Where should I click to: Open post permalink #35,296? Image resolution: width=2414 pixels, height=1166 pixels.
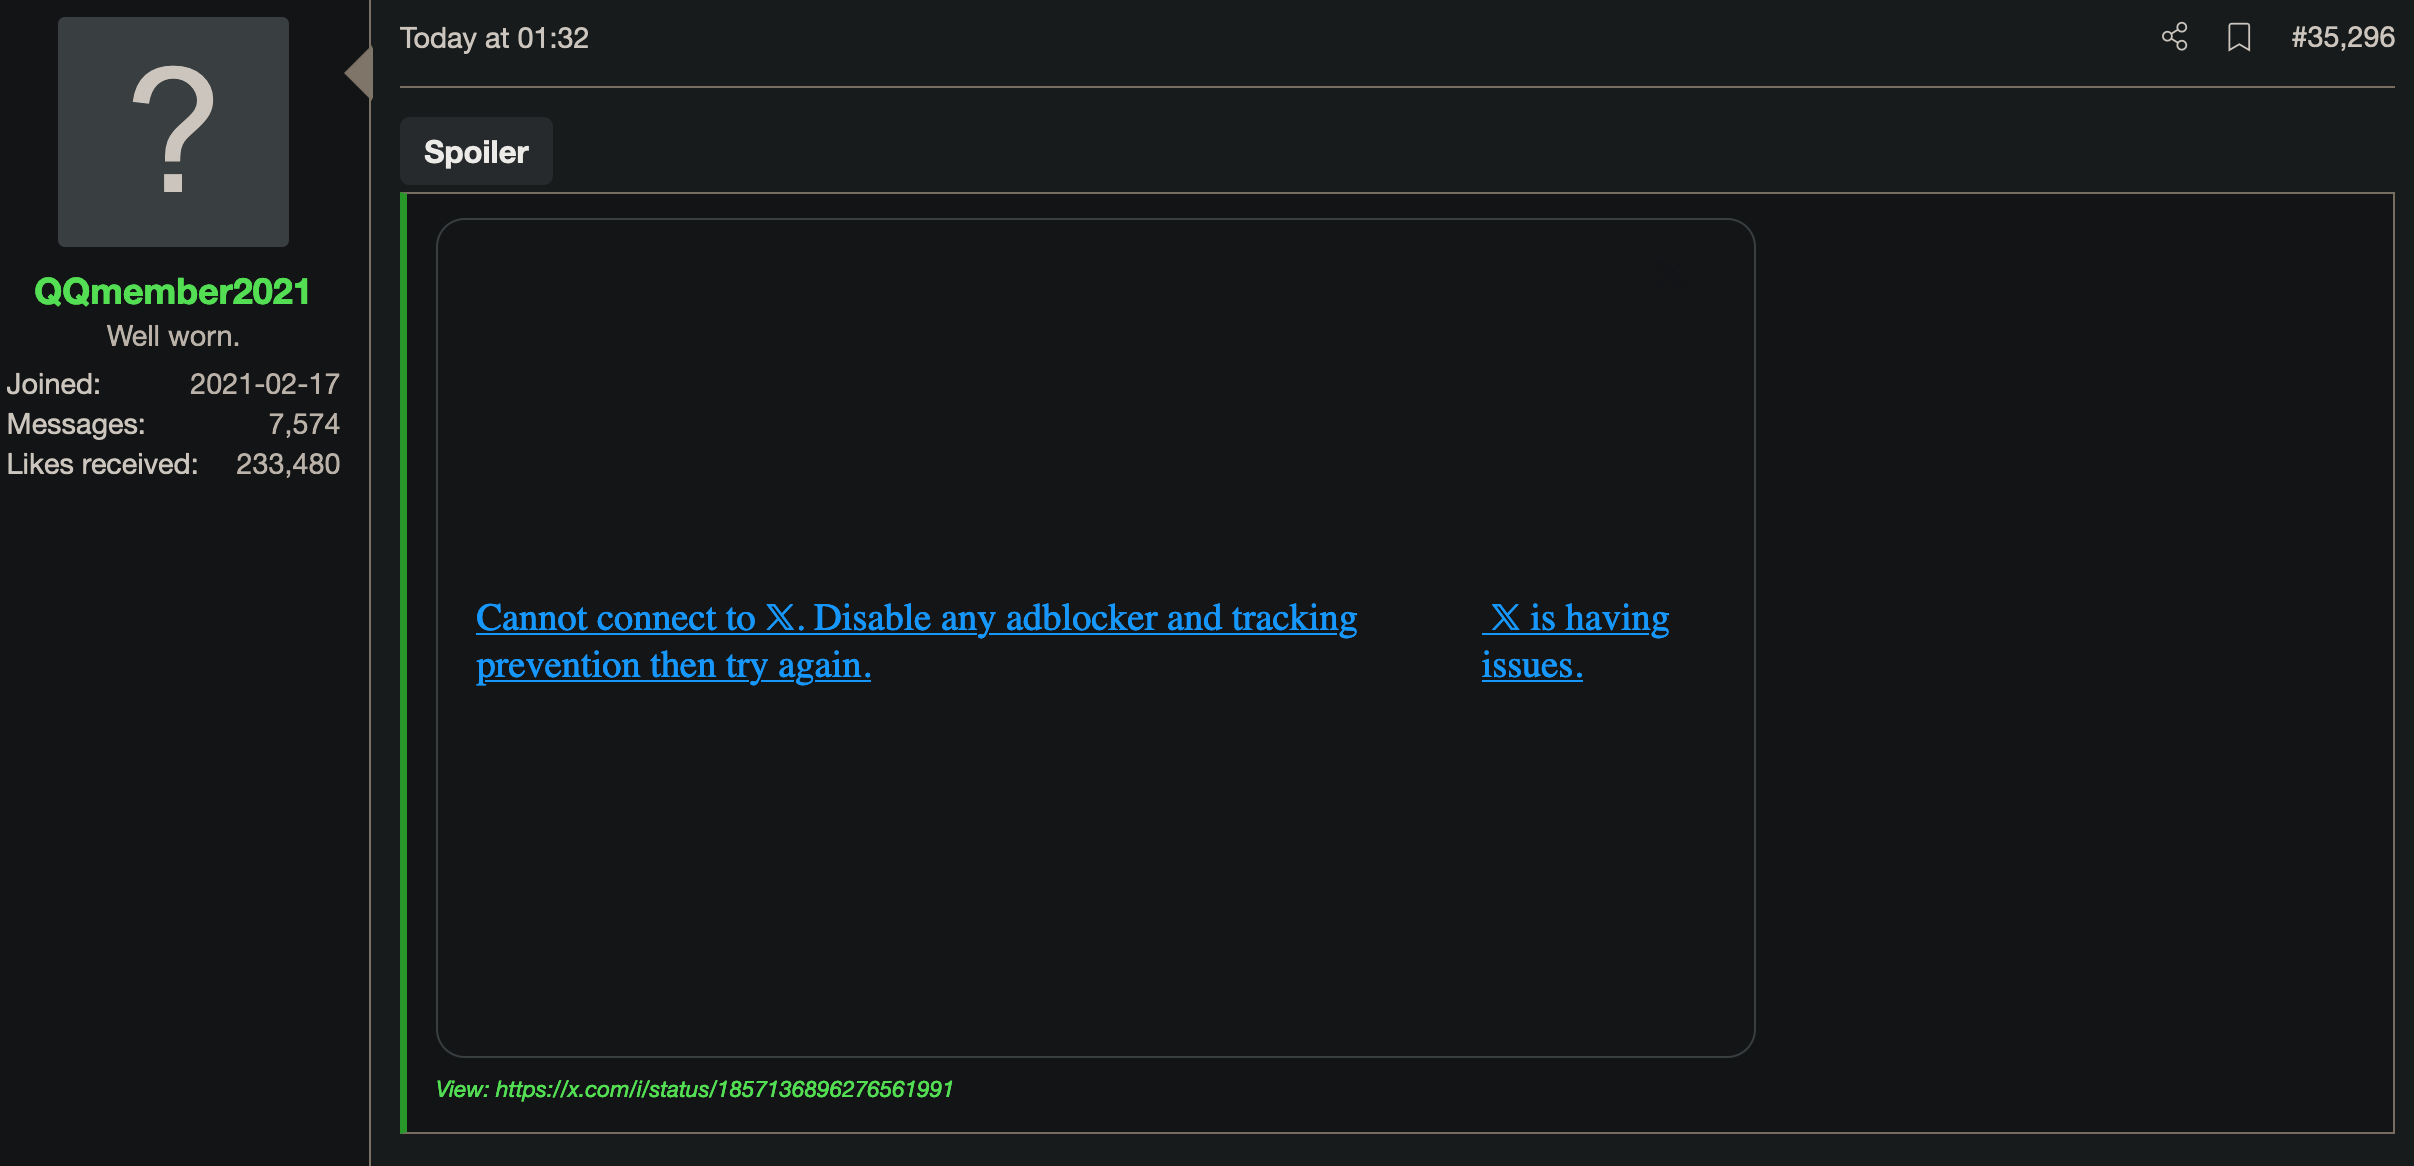click(2342, 38)
